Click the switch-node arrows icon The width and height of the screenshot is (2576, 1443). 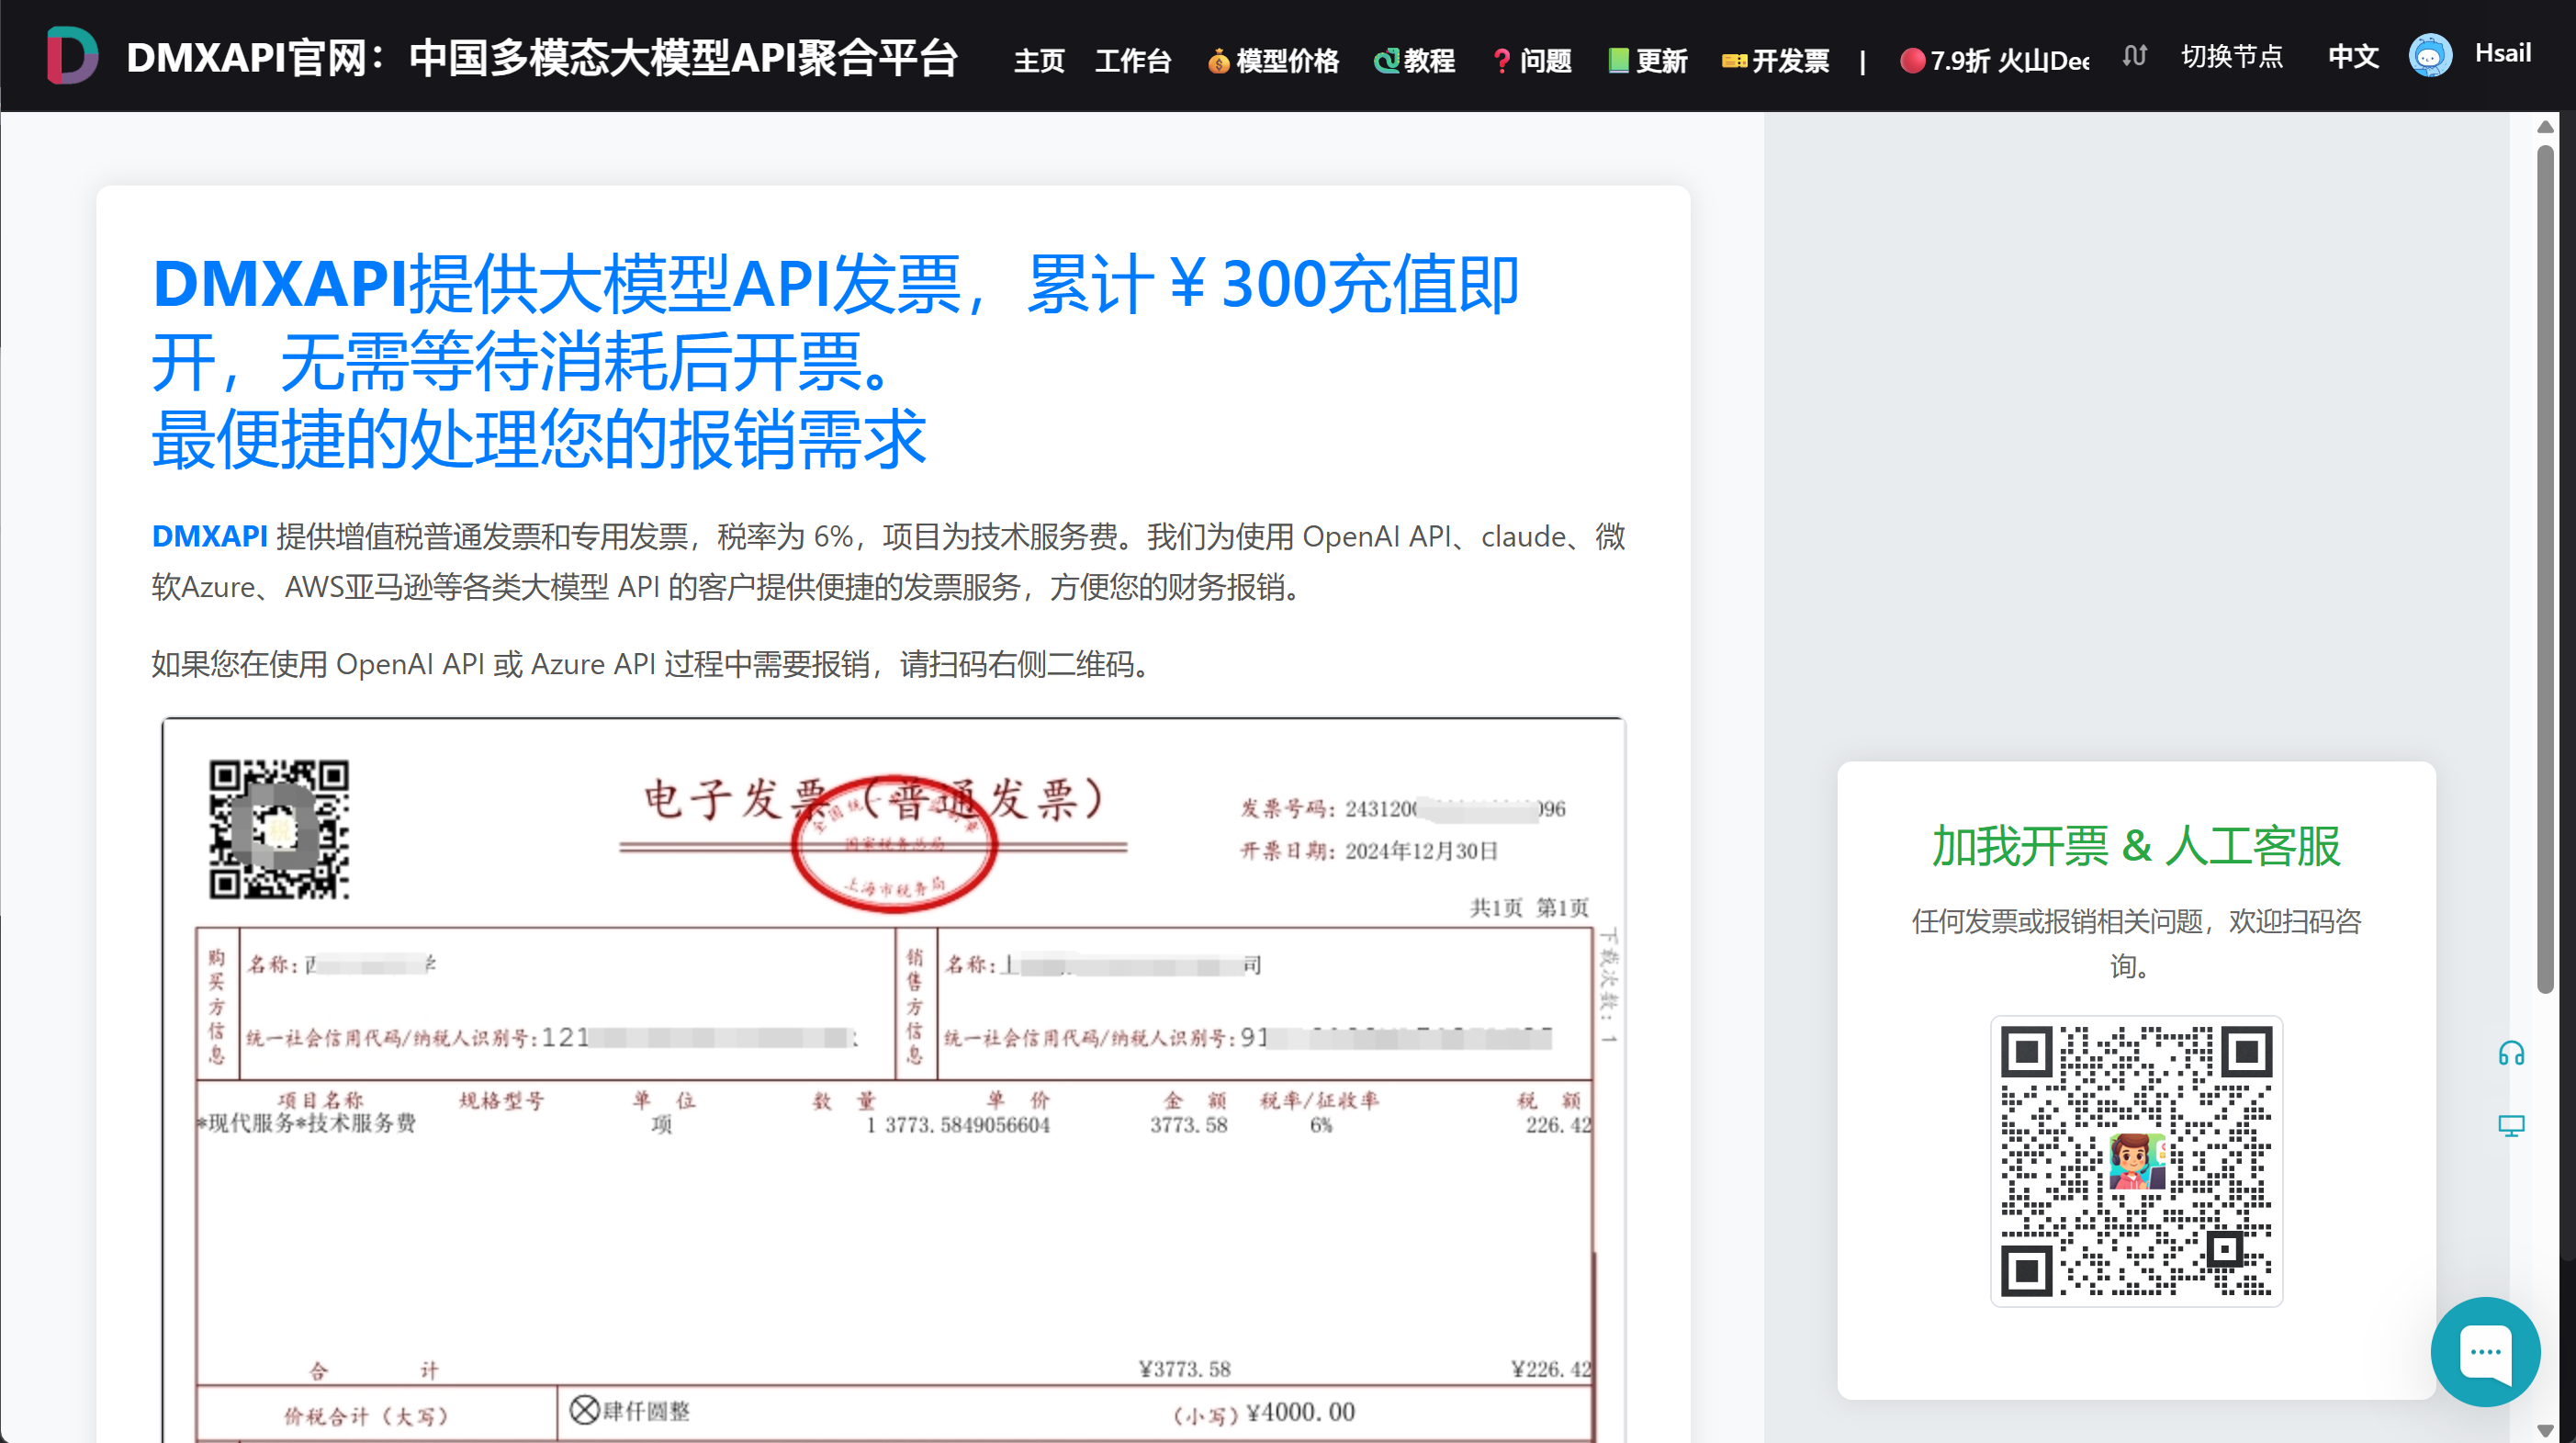2134,56
